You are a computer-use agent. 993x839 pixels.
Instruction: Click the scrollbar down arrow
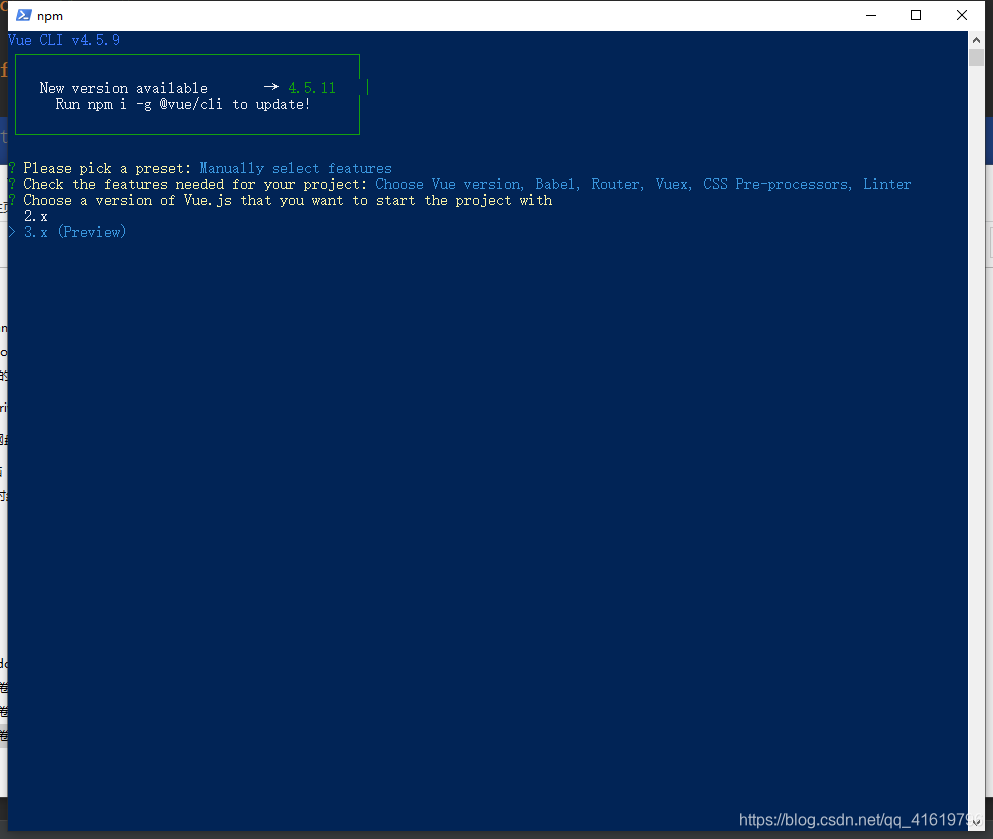coord(976,822)
